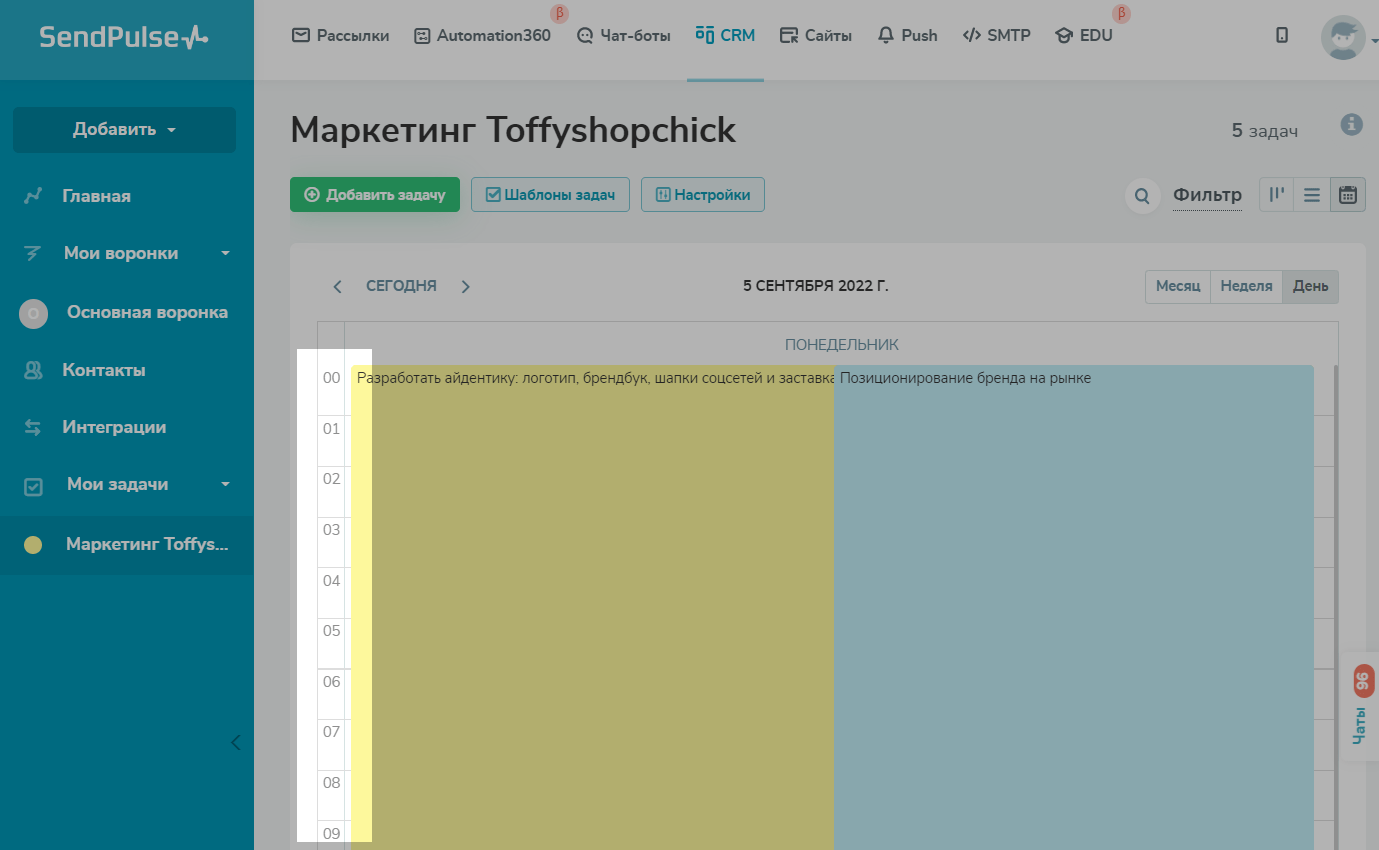
Task: Click the Мои воронки funnel icon
Action: click(33, 254)
